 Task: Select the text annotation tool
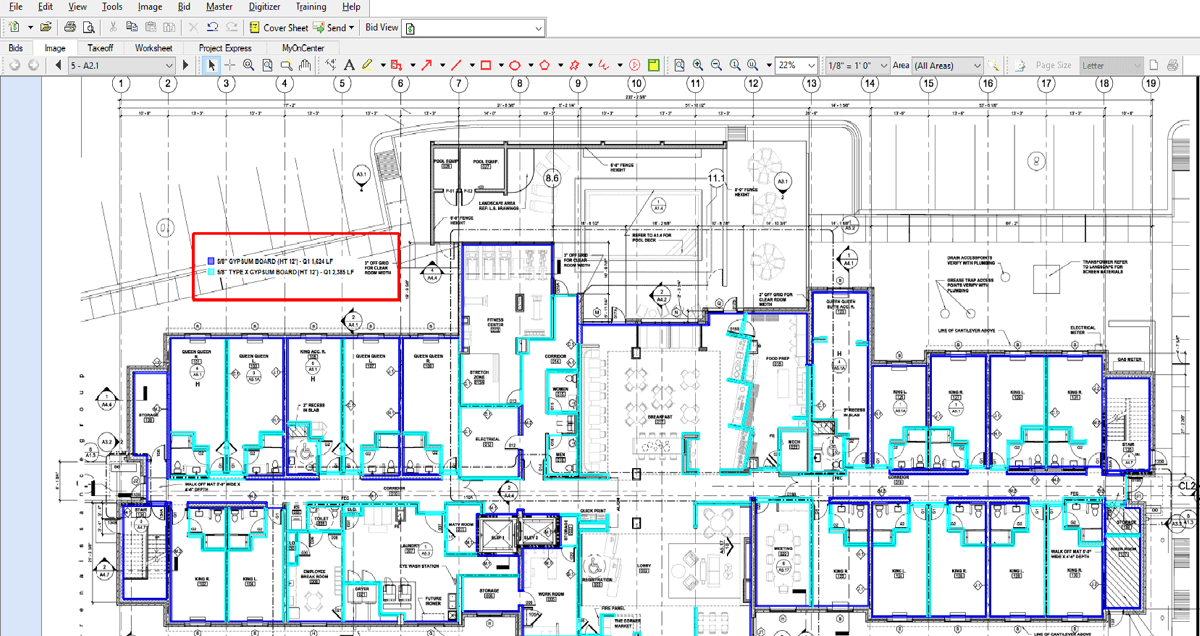click(x=349, y=65)
